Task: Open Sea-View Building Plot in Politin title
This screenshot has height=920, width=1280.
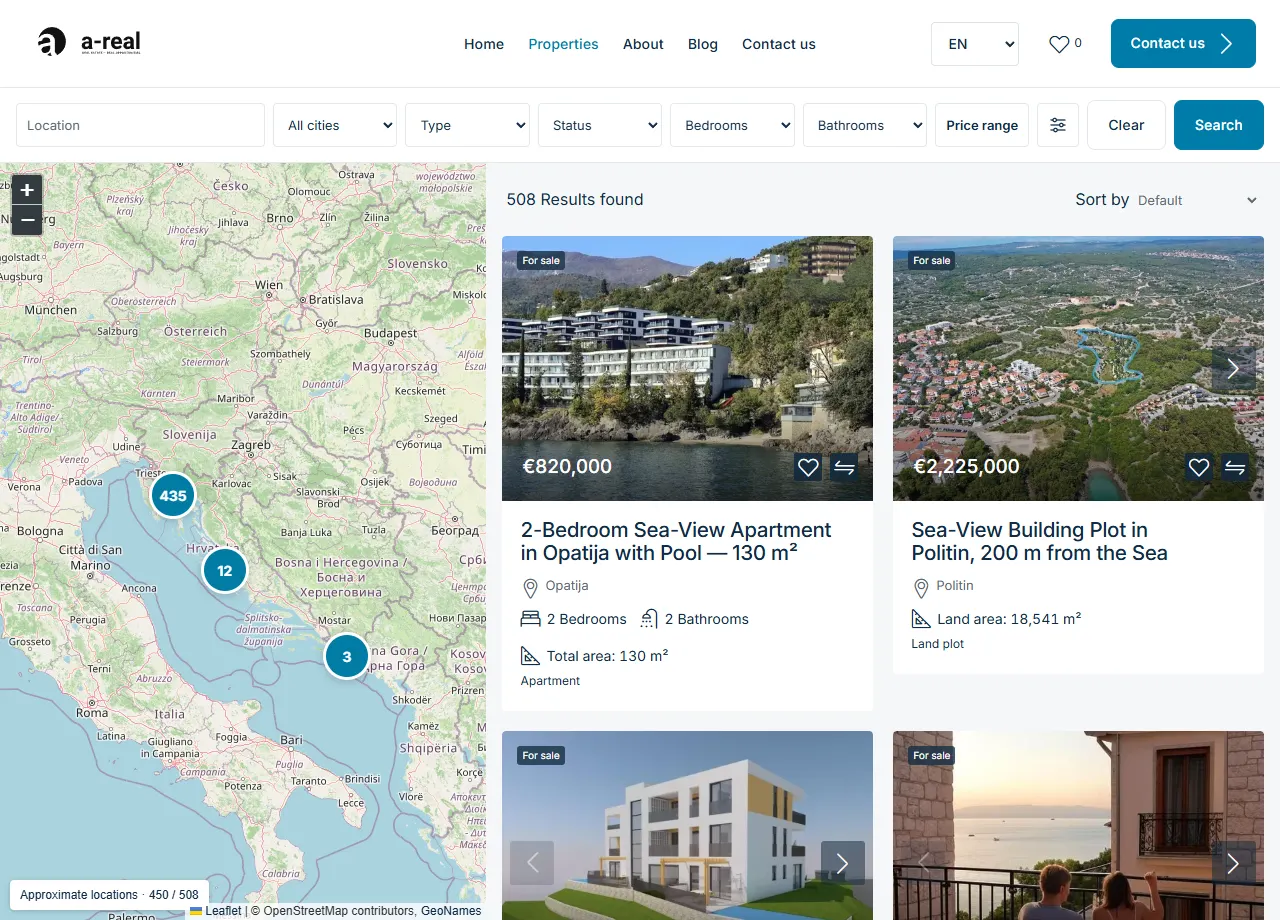Action: click(1039, 541)
